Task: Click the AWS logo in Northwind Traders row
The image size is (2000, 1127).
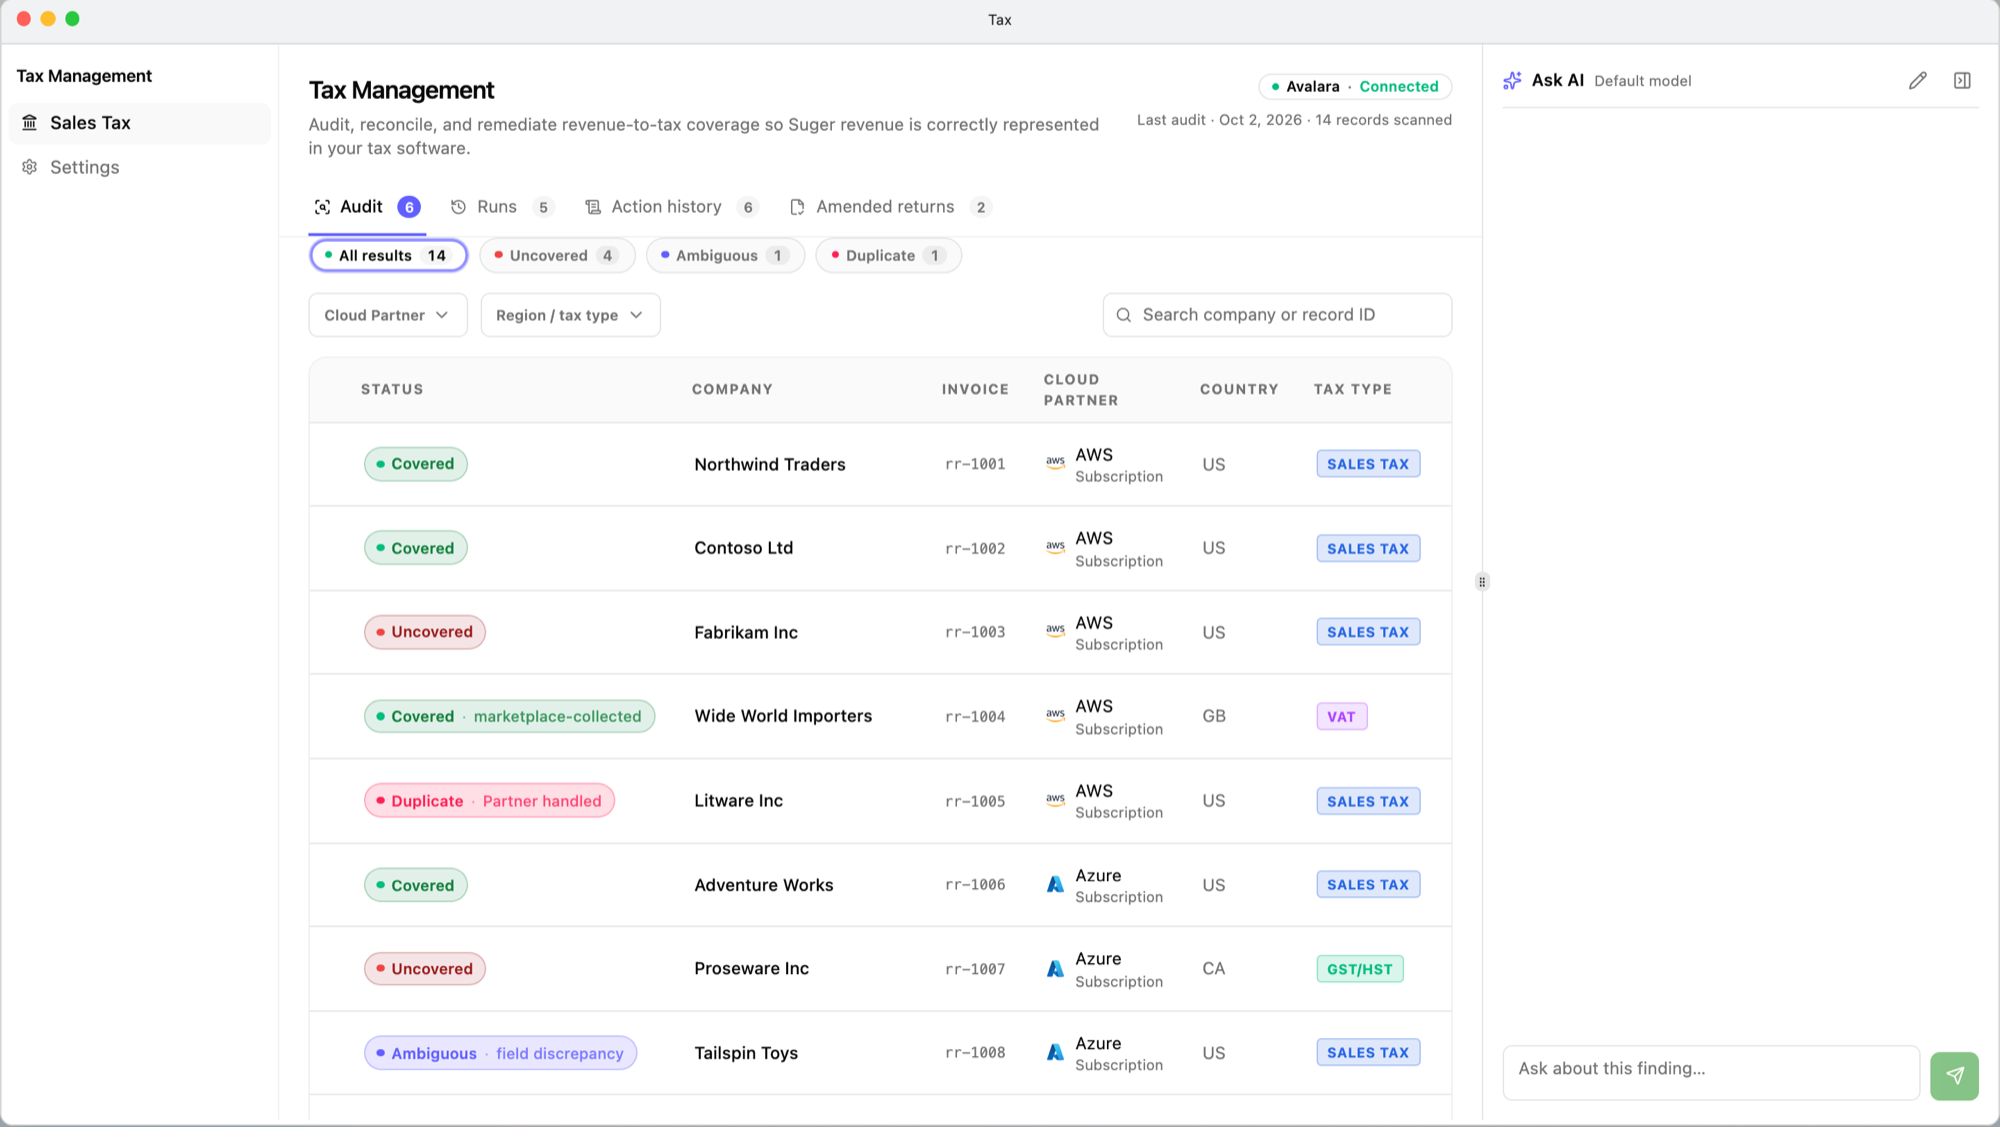Action: coord(1055,463)
